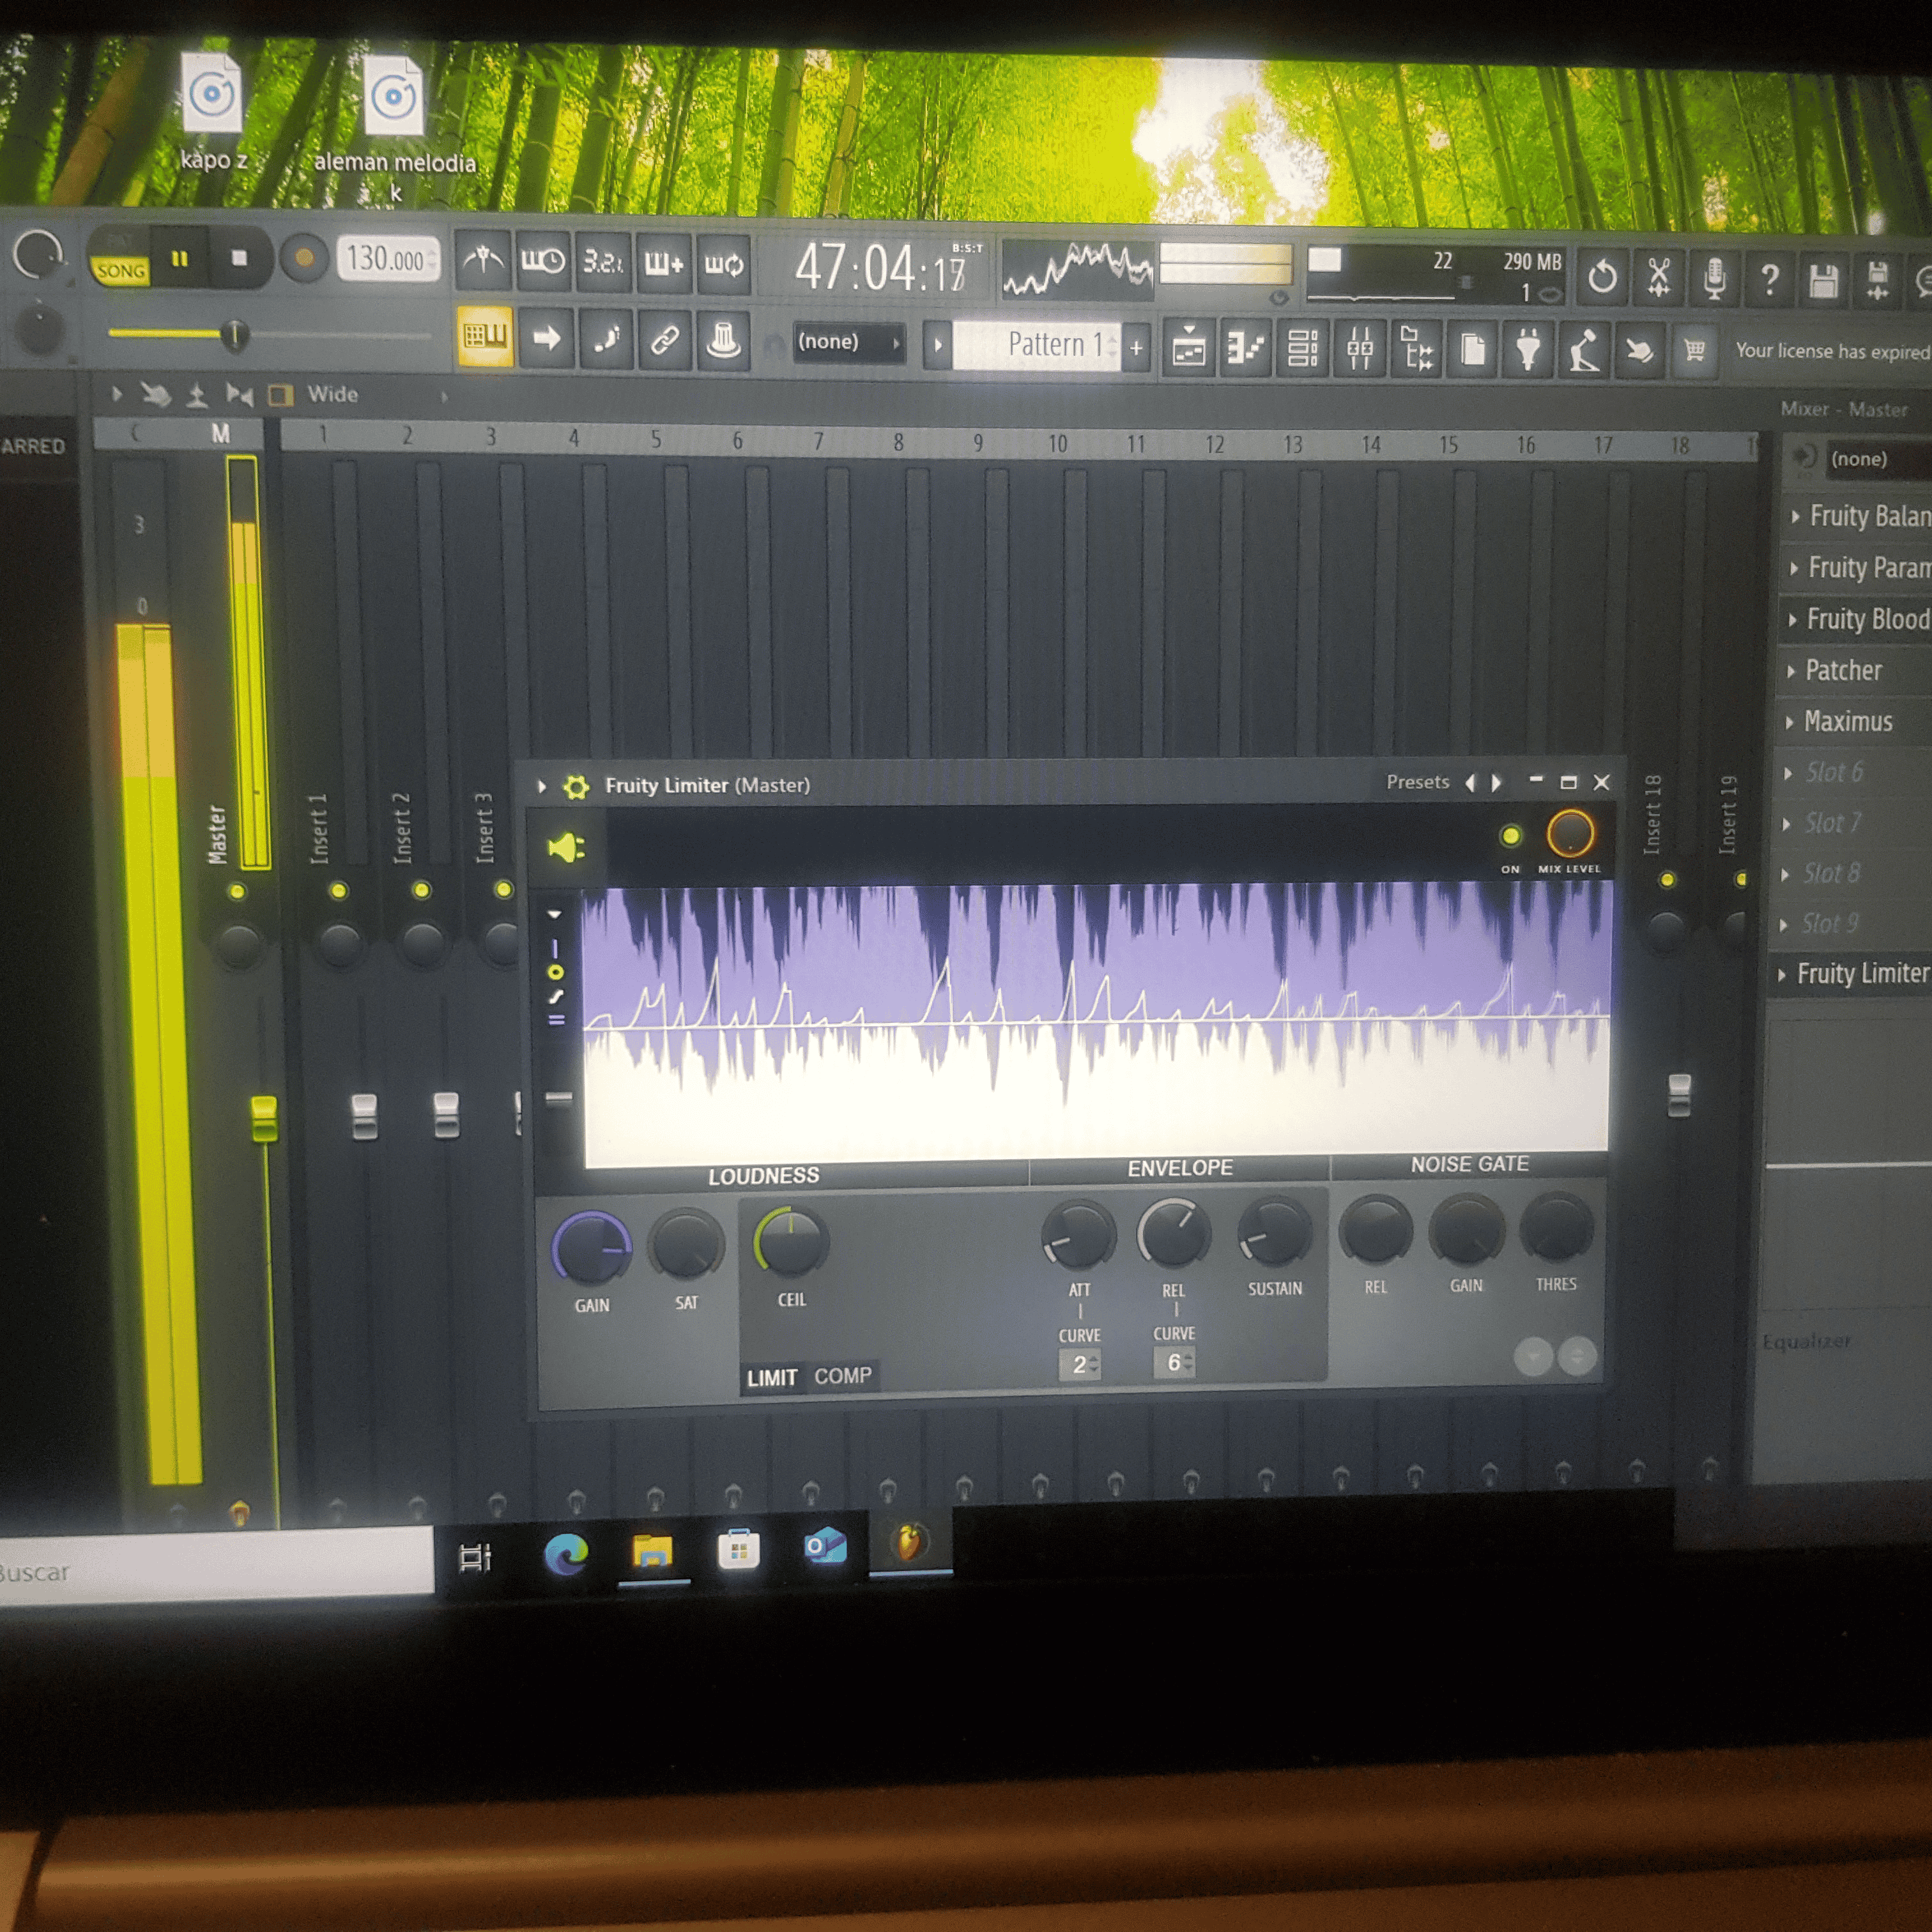The image size is (1932, 1932).
Task: Open the Browser view icon
Action: tap(1416, 350)
